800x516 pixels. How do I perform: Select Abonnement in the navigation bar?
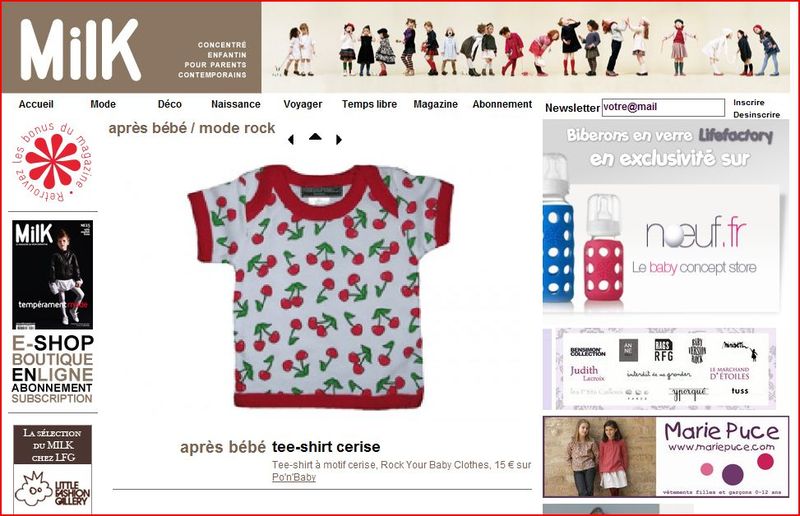coord(502,104)
